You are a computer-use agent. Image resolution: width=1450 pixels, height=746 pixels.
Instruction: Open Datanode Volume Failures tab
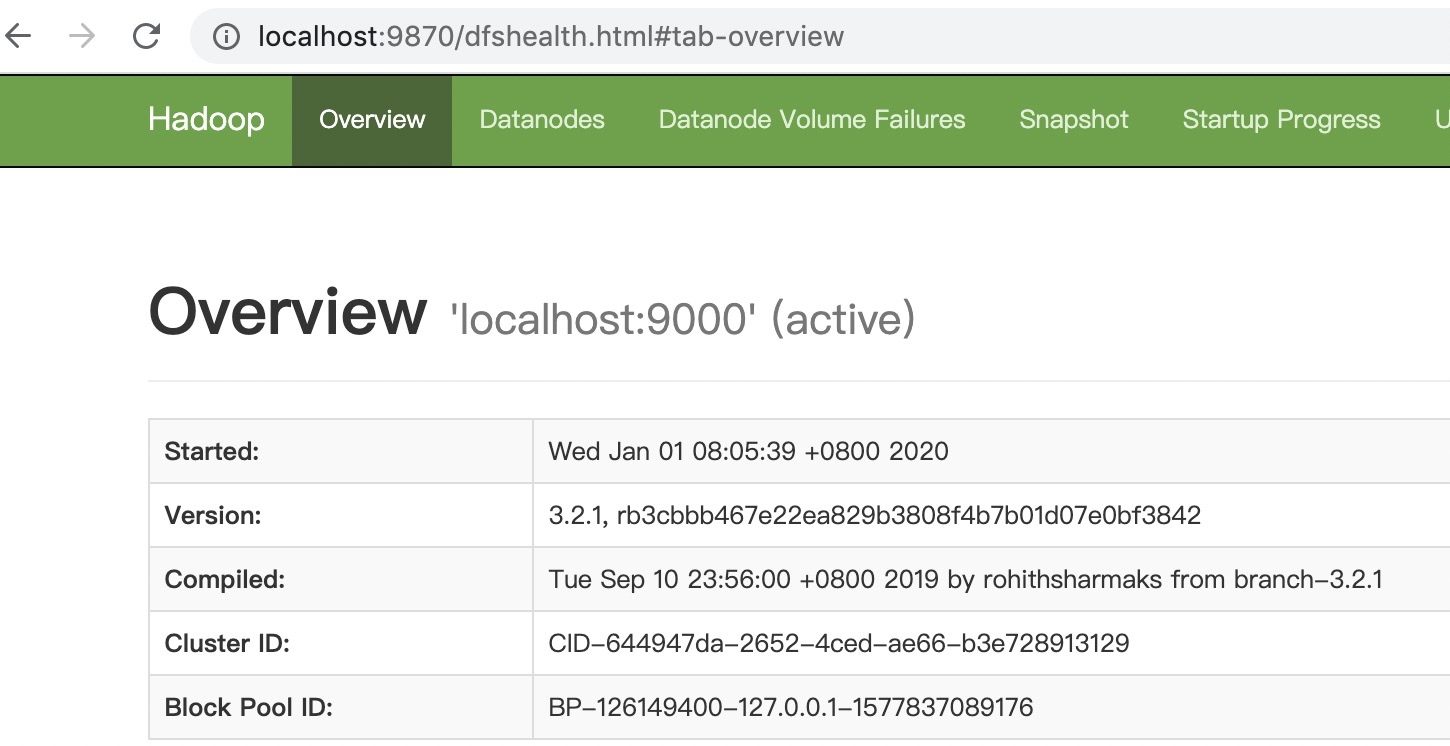tap(812, 120)
